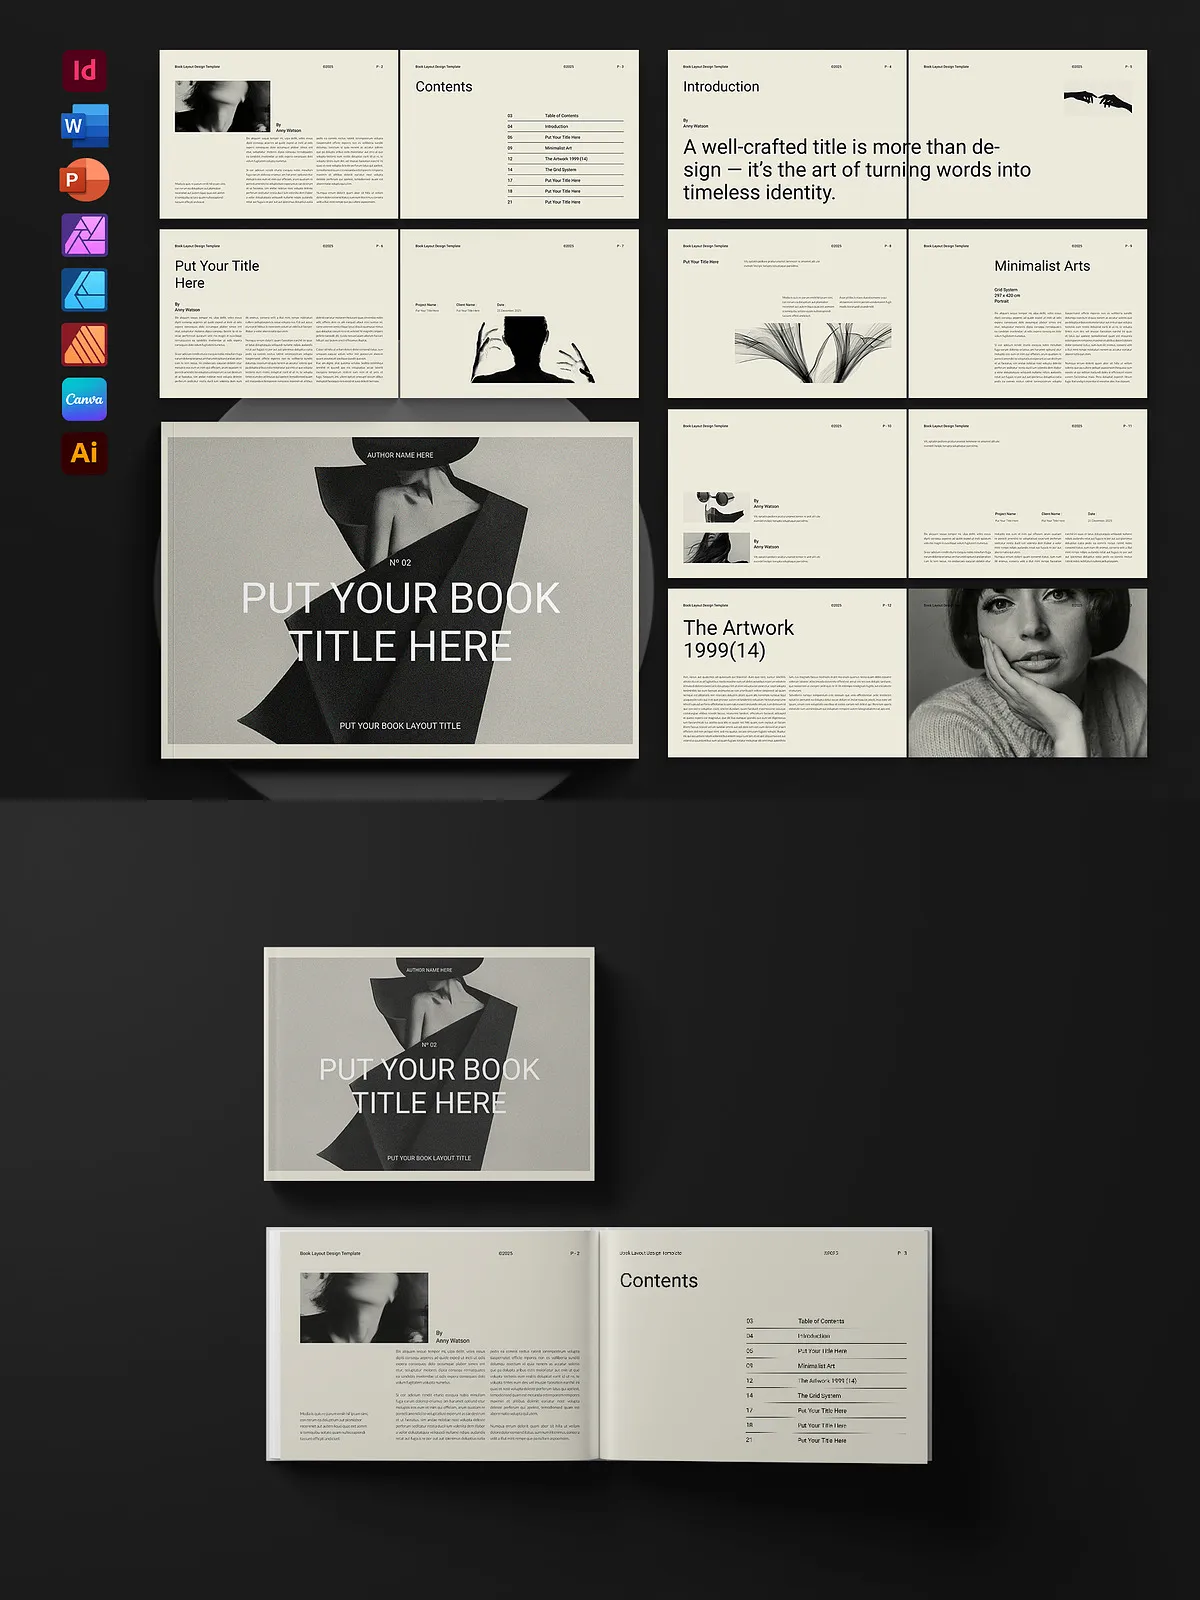
Task: Click the page with abstract wispy line artwork
Action: coord(787,313)
